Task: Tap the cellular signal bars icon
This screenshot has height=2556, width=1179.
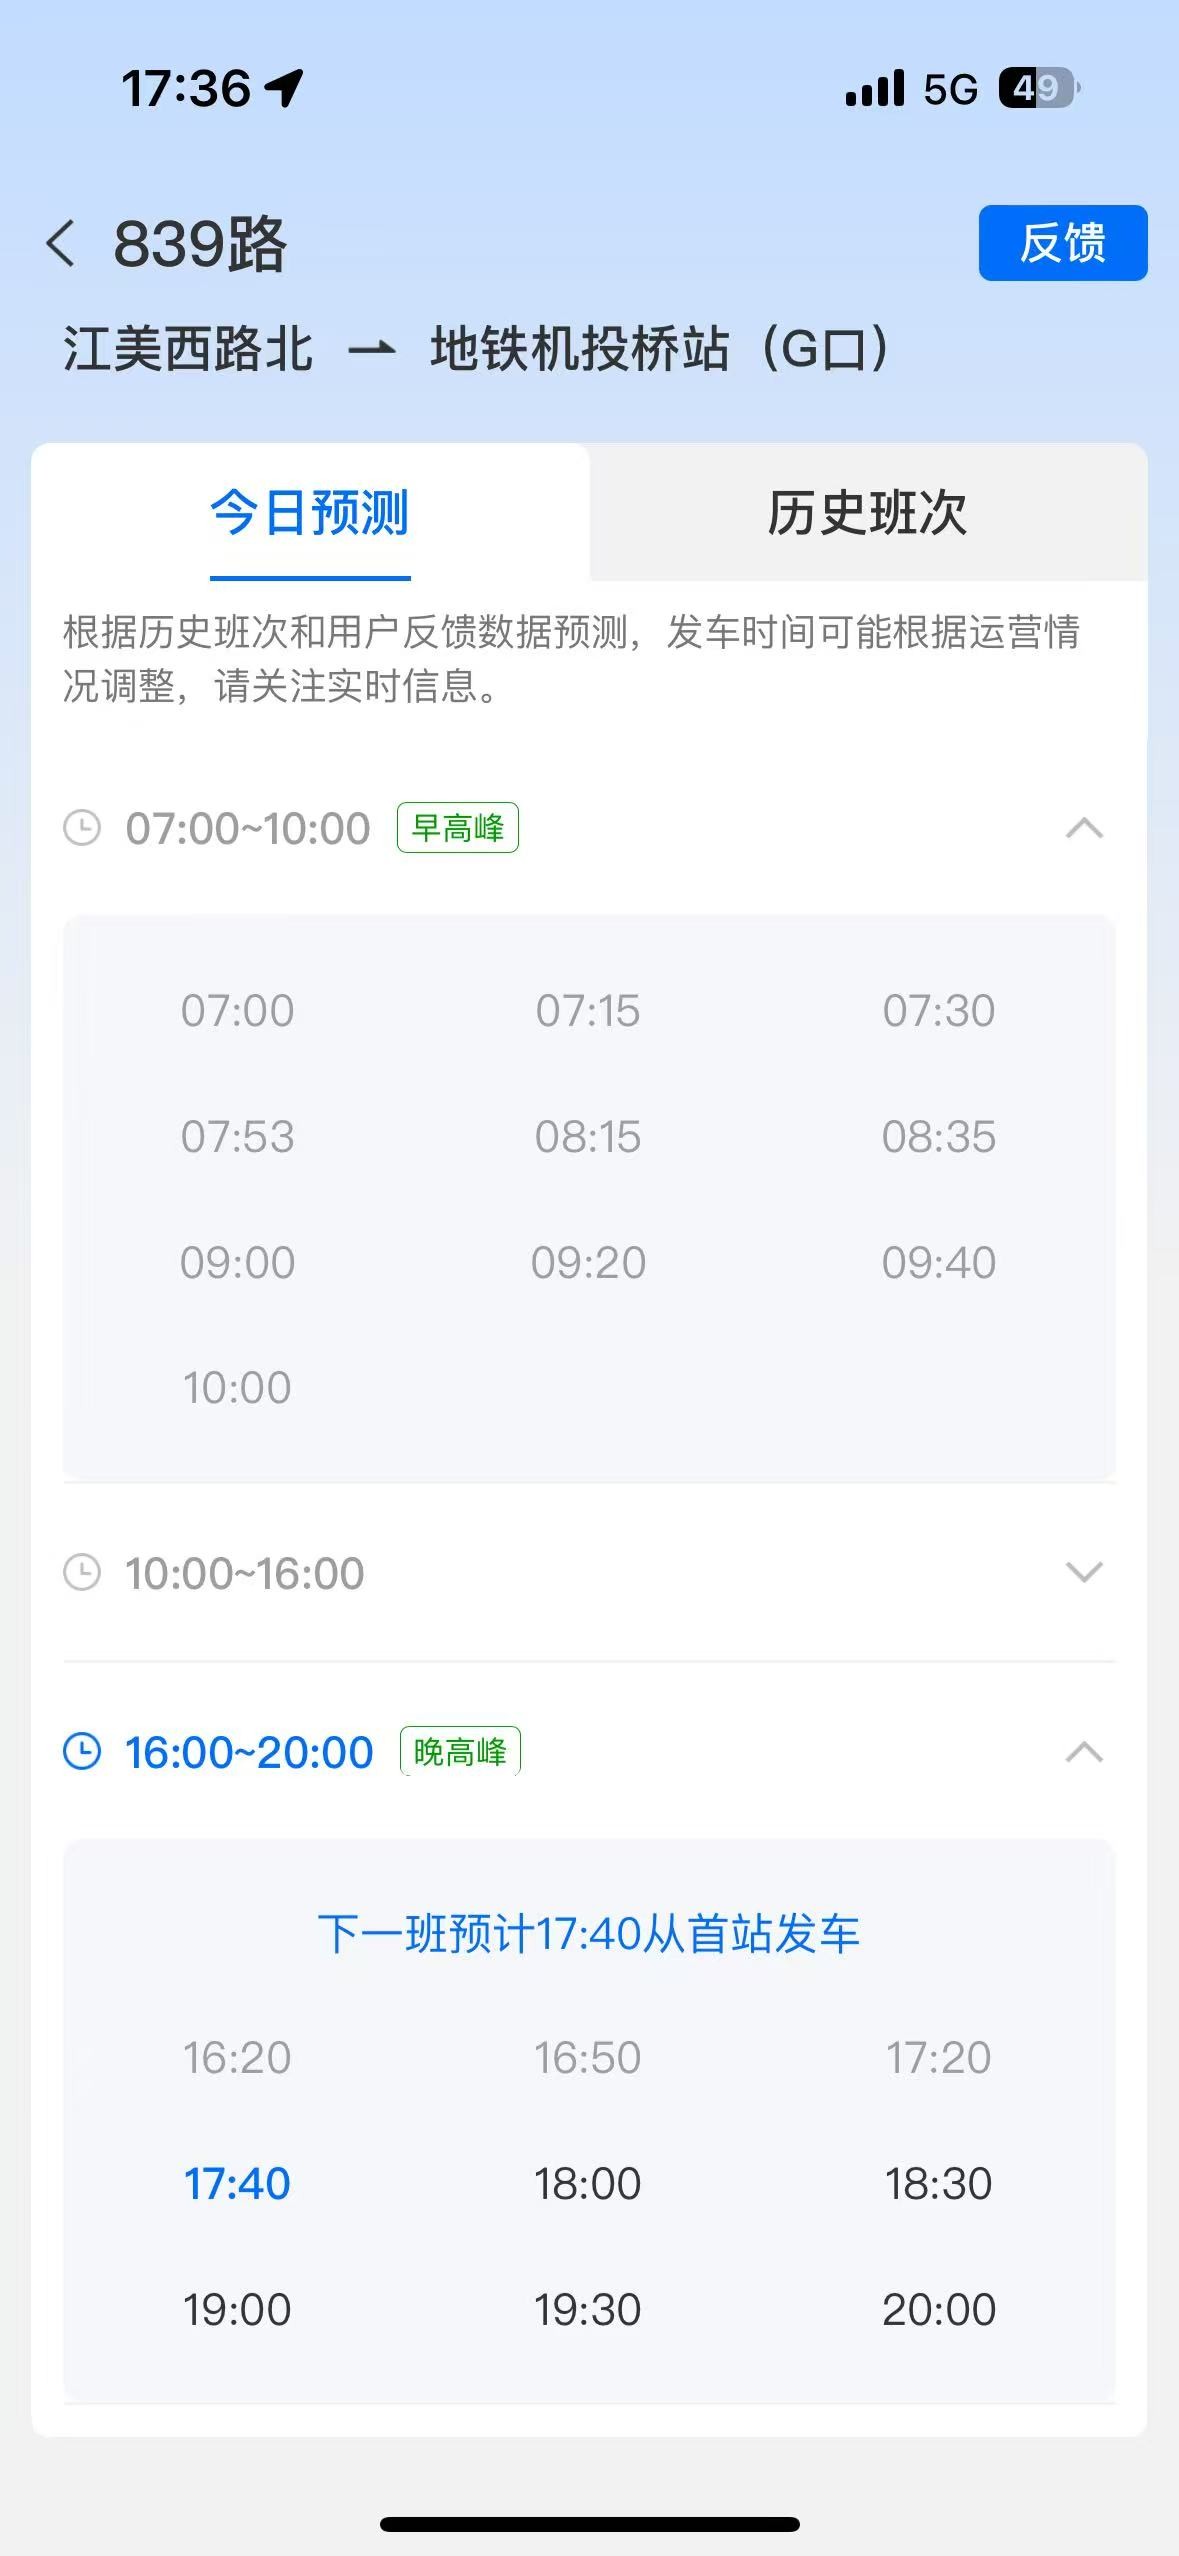Action: coord(874,88)
